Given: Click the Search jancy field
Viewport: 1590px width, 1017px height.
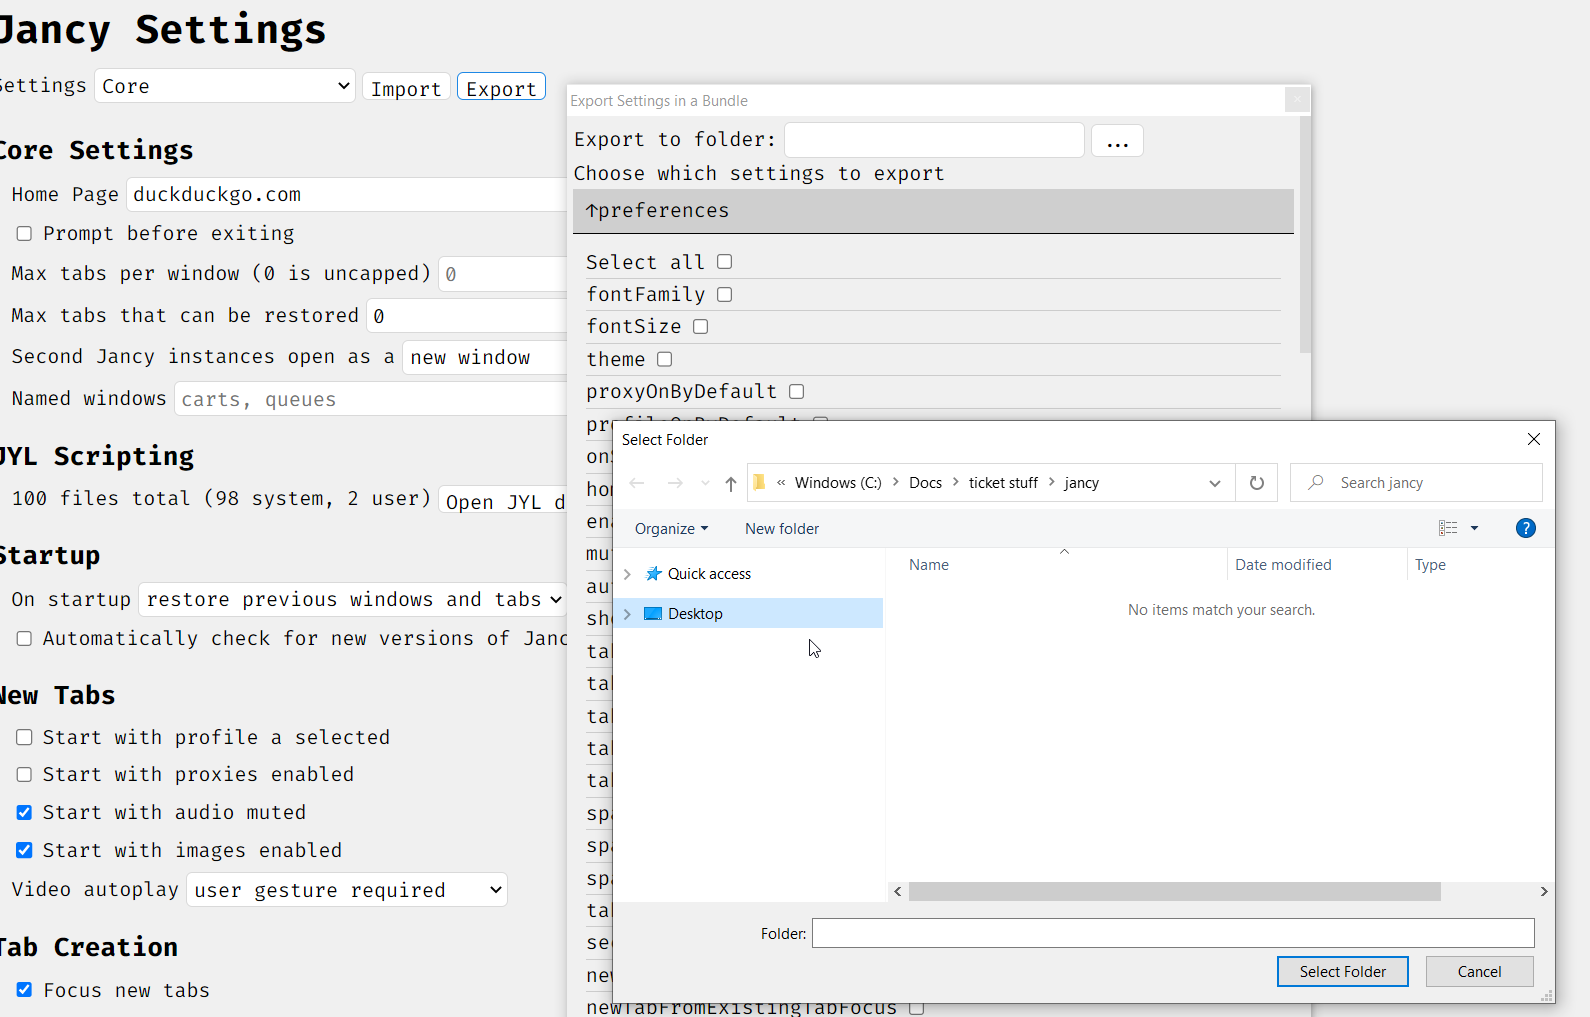Looking at the screenshot, I should [x=1416, y=483].
